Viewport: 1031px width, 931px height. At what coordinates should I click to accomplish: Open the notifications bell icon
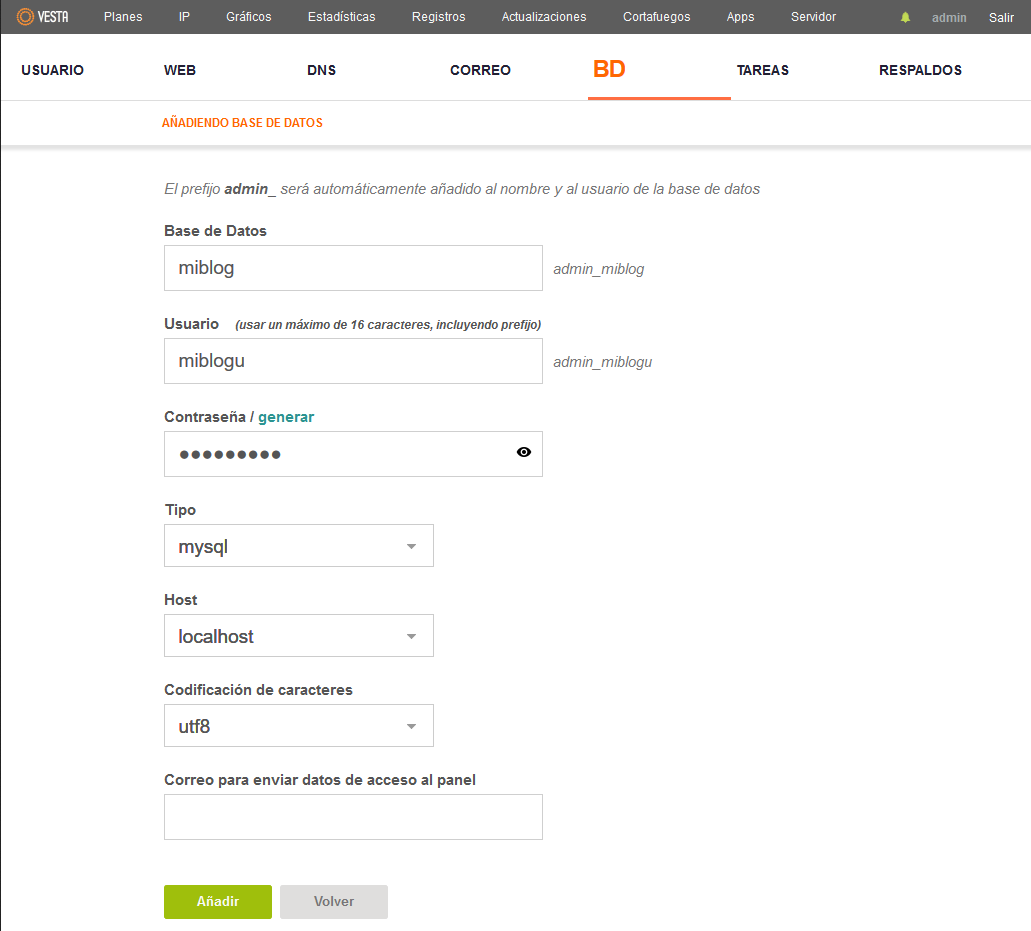[905, 17]
